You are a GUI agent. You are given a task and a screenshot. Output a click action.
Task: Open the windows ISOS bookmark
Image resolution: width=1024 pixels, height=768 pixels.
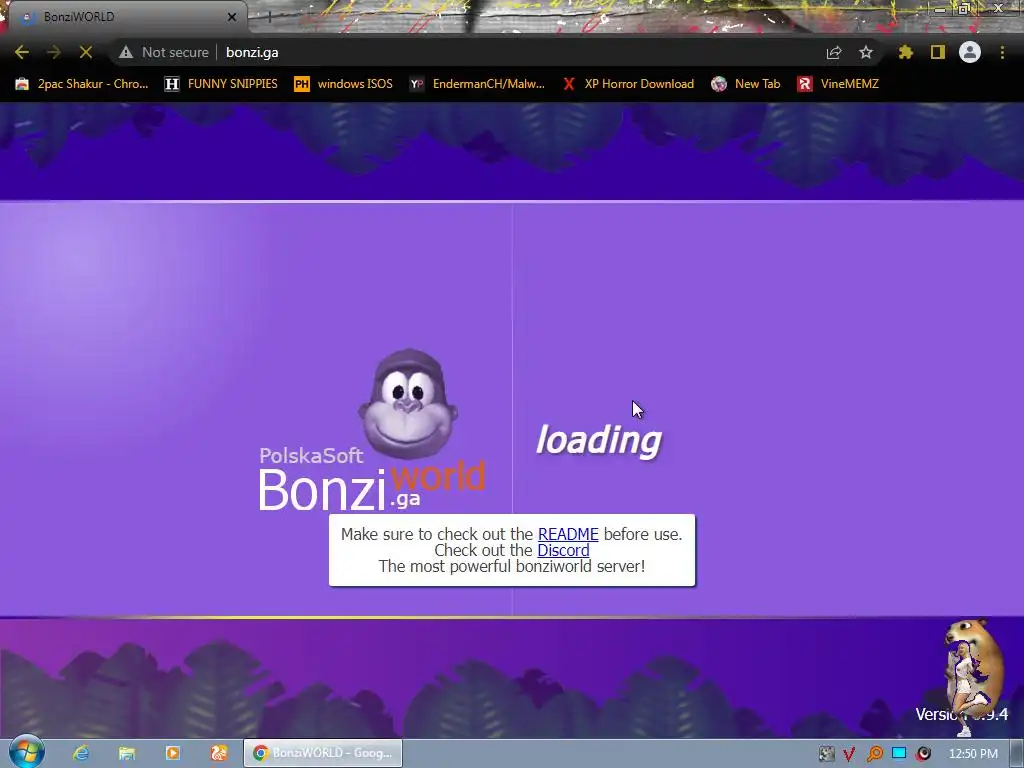tap(344, 84)
